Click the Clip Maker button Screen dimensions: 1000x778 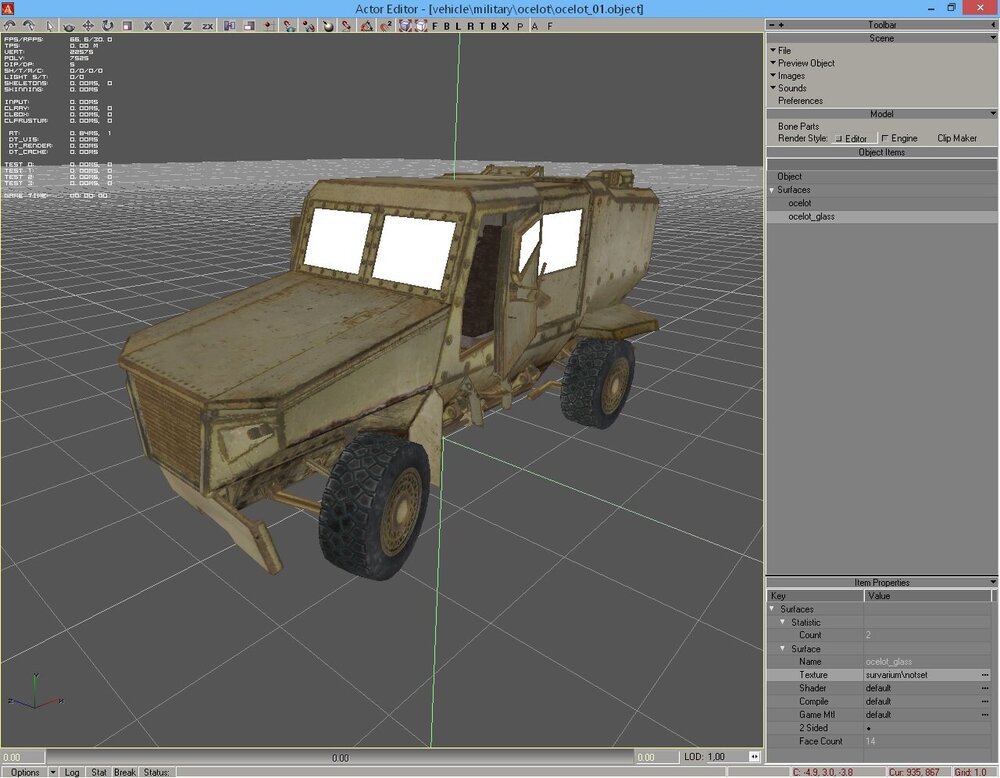pyautogui.click(x=957, y=139)
